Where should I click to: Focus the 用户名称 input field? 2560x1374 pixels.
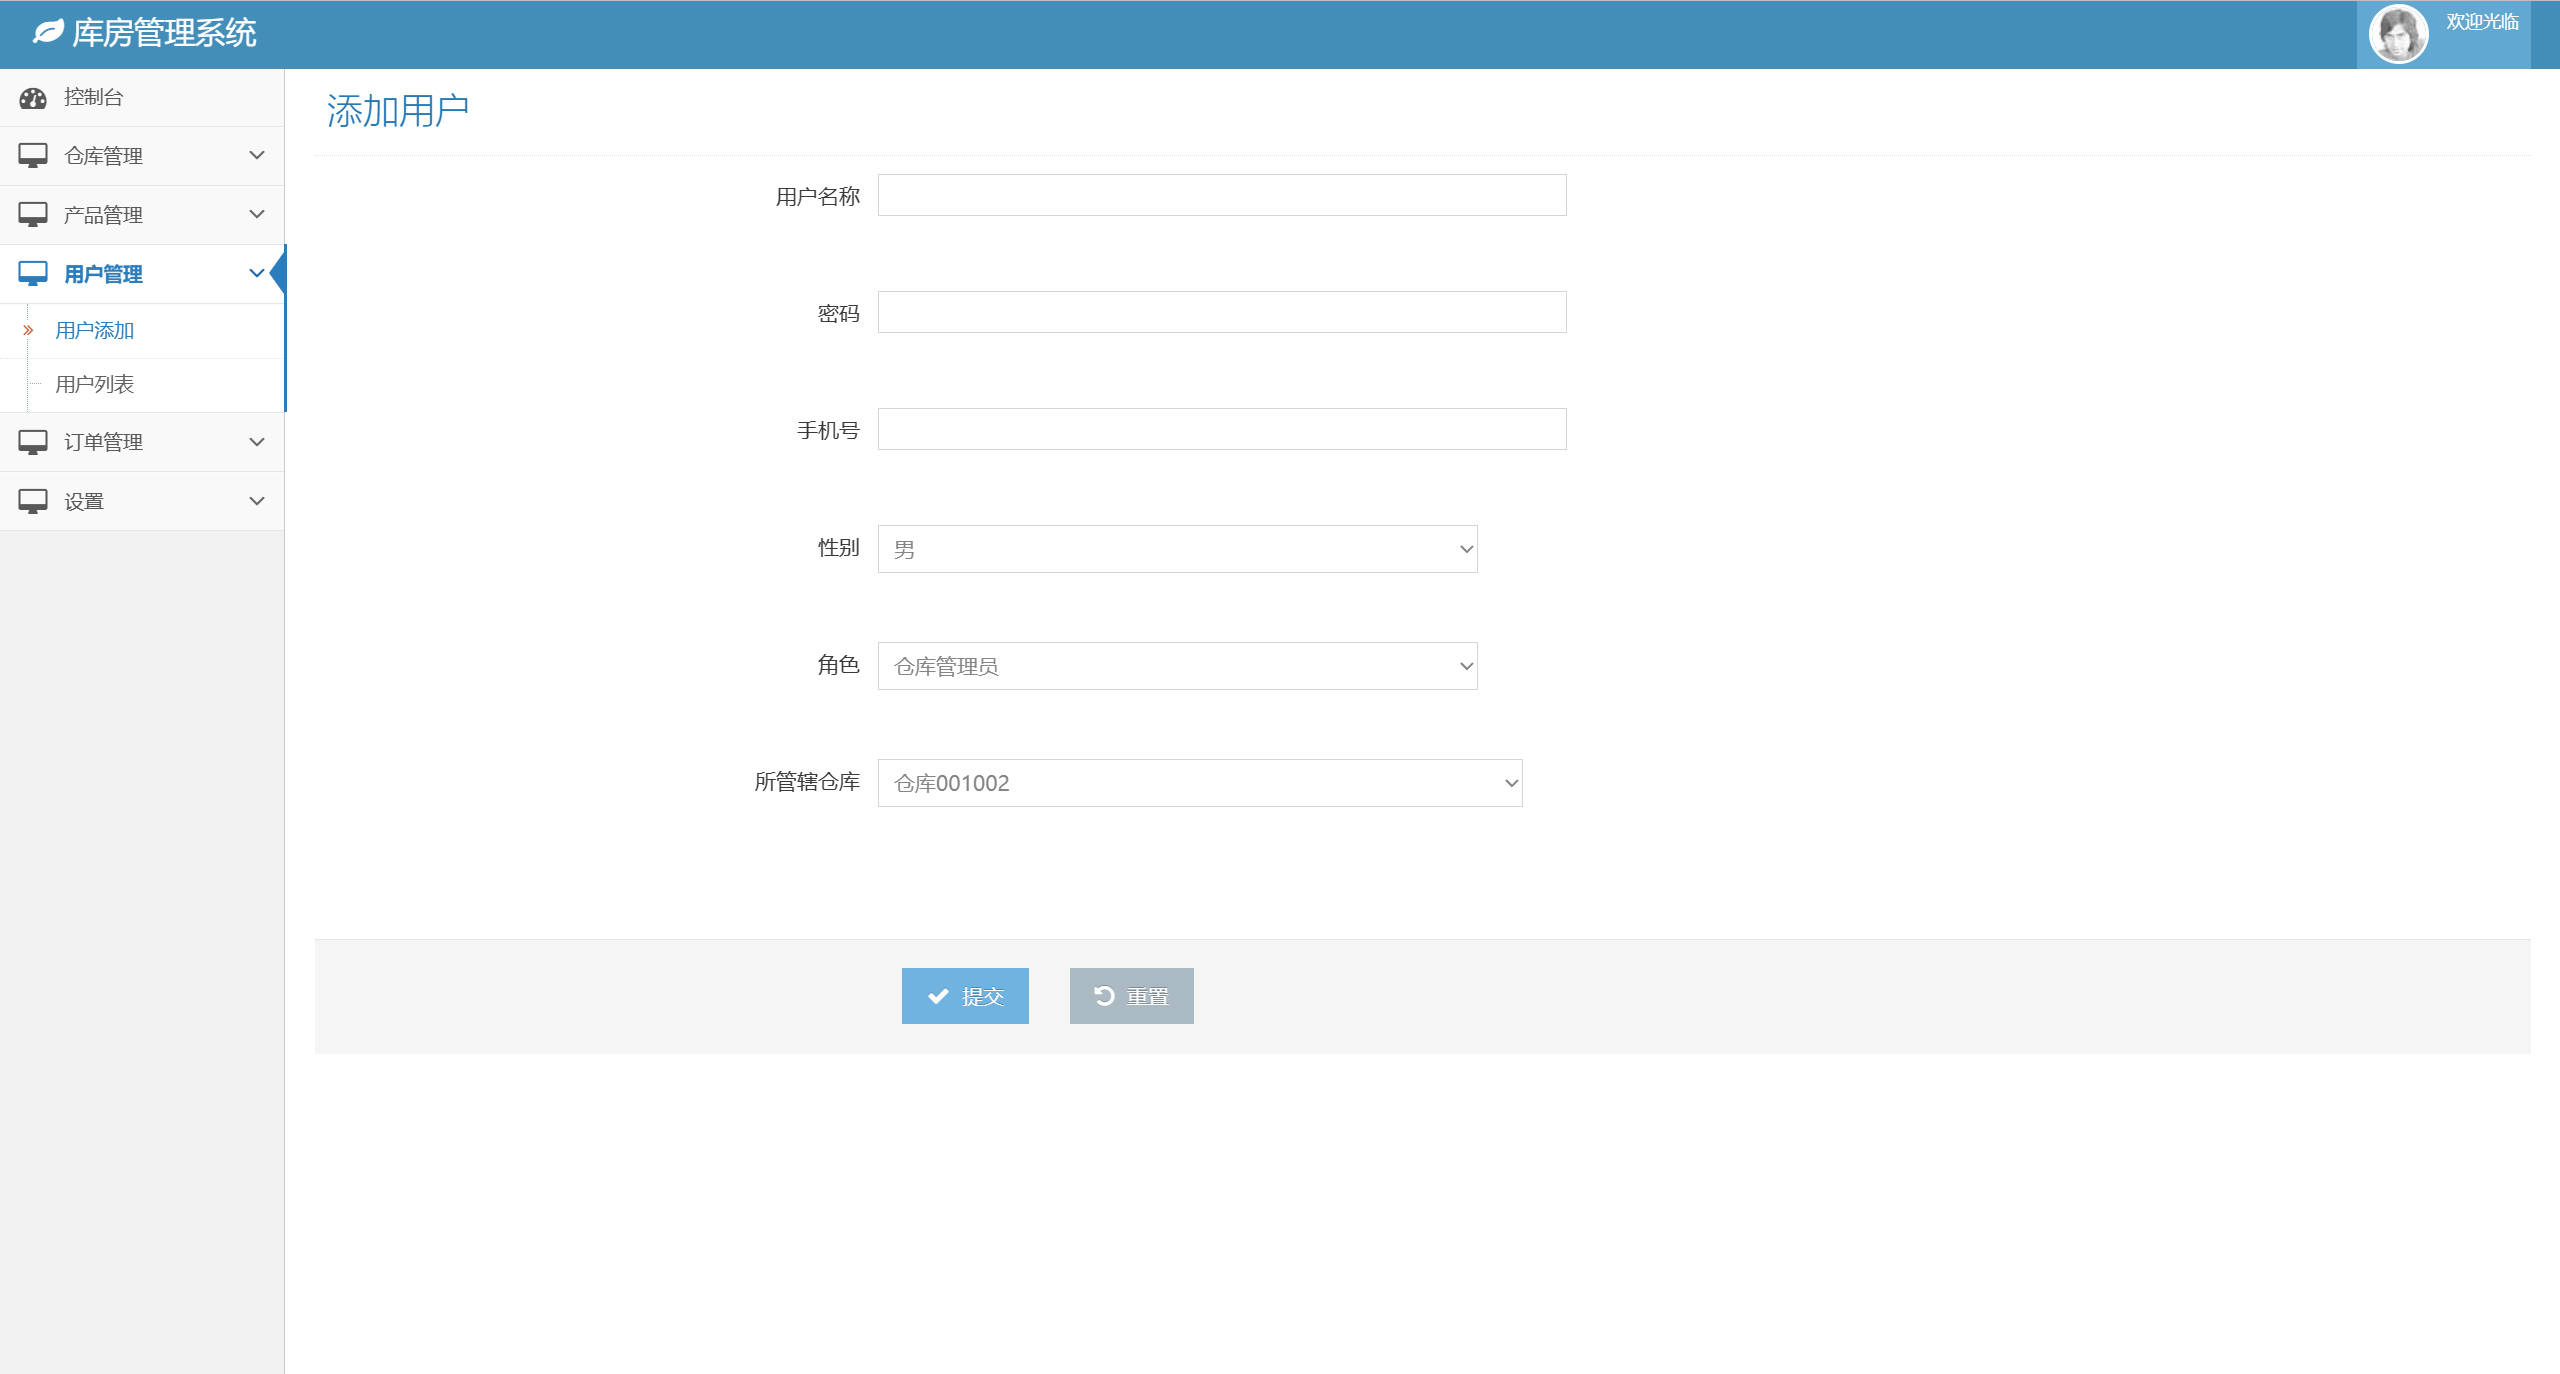coord(1221,196)
